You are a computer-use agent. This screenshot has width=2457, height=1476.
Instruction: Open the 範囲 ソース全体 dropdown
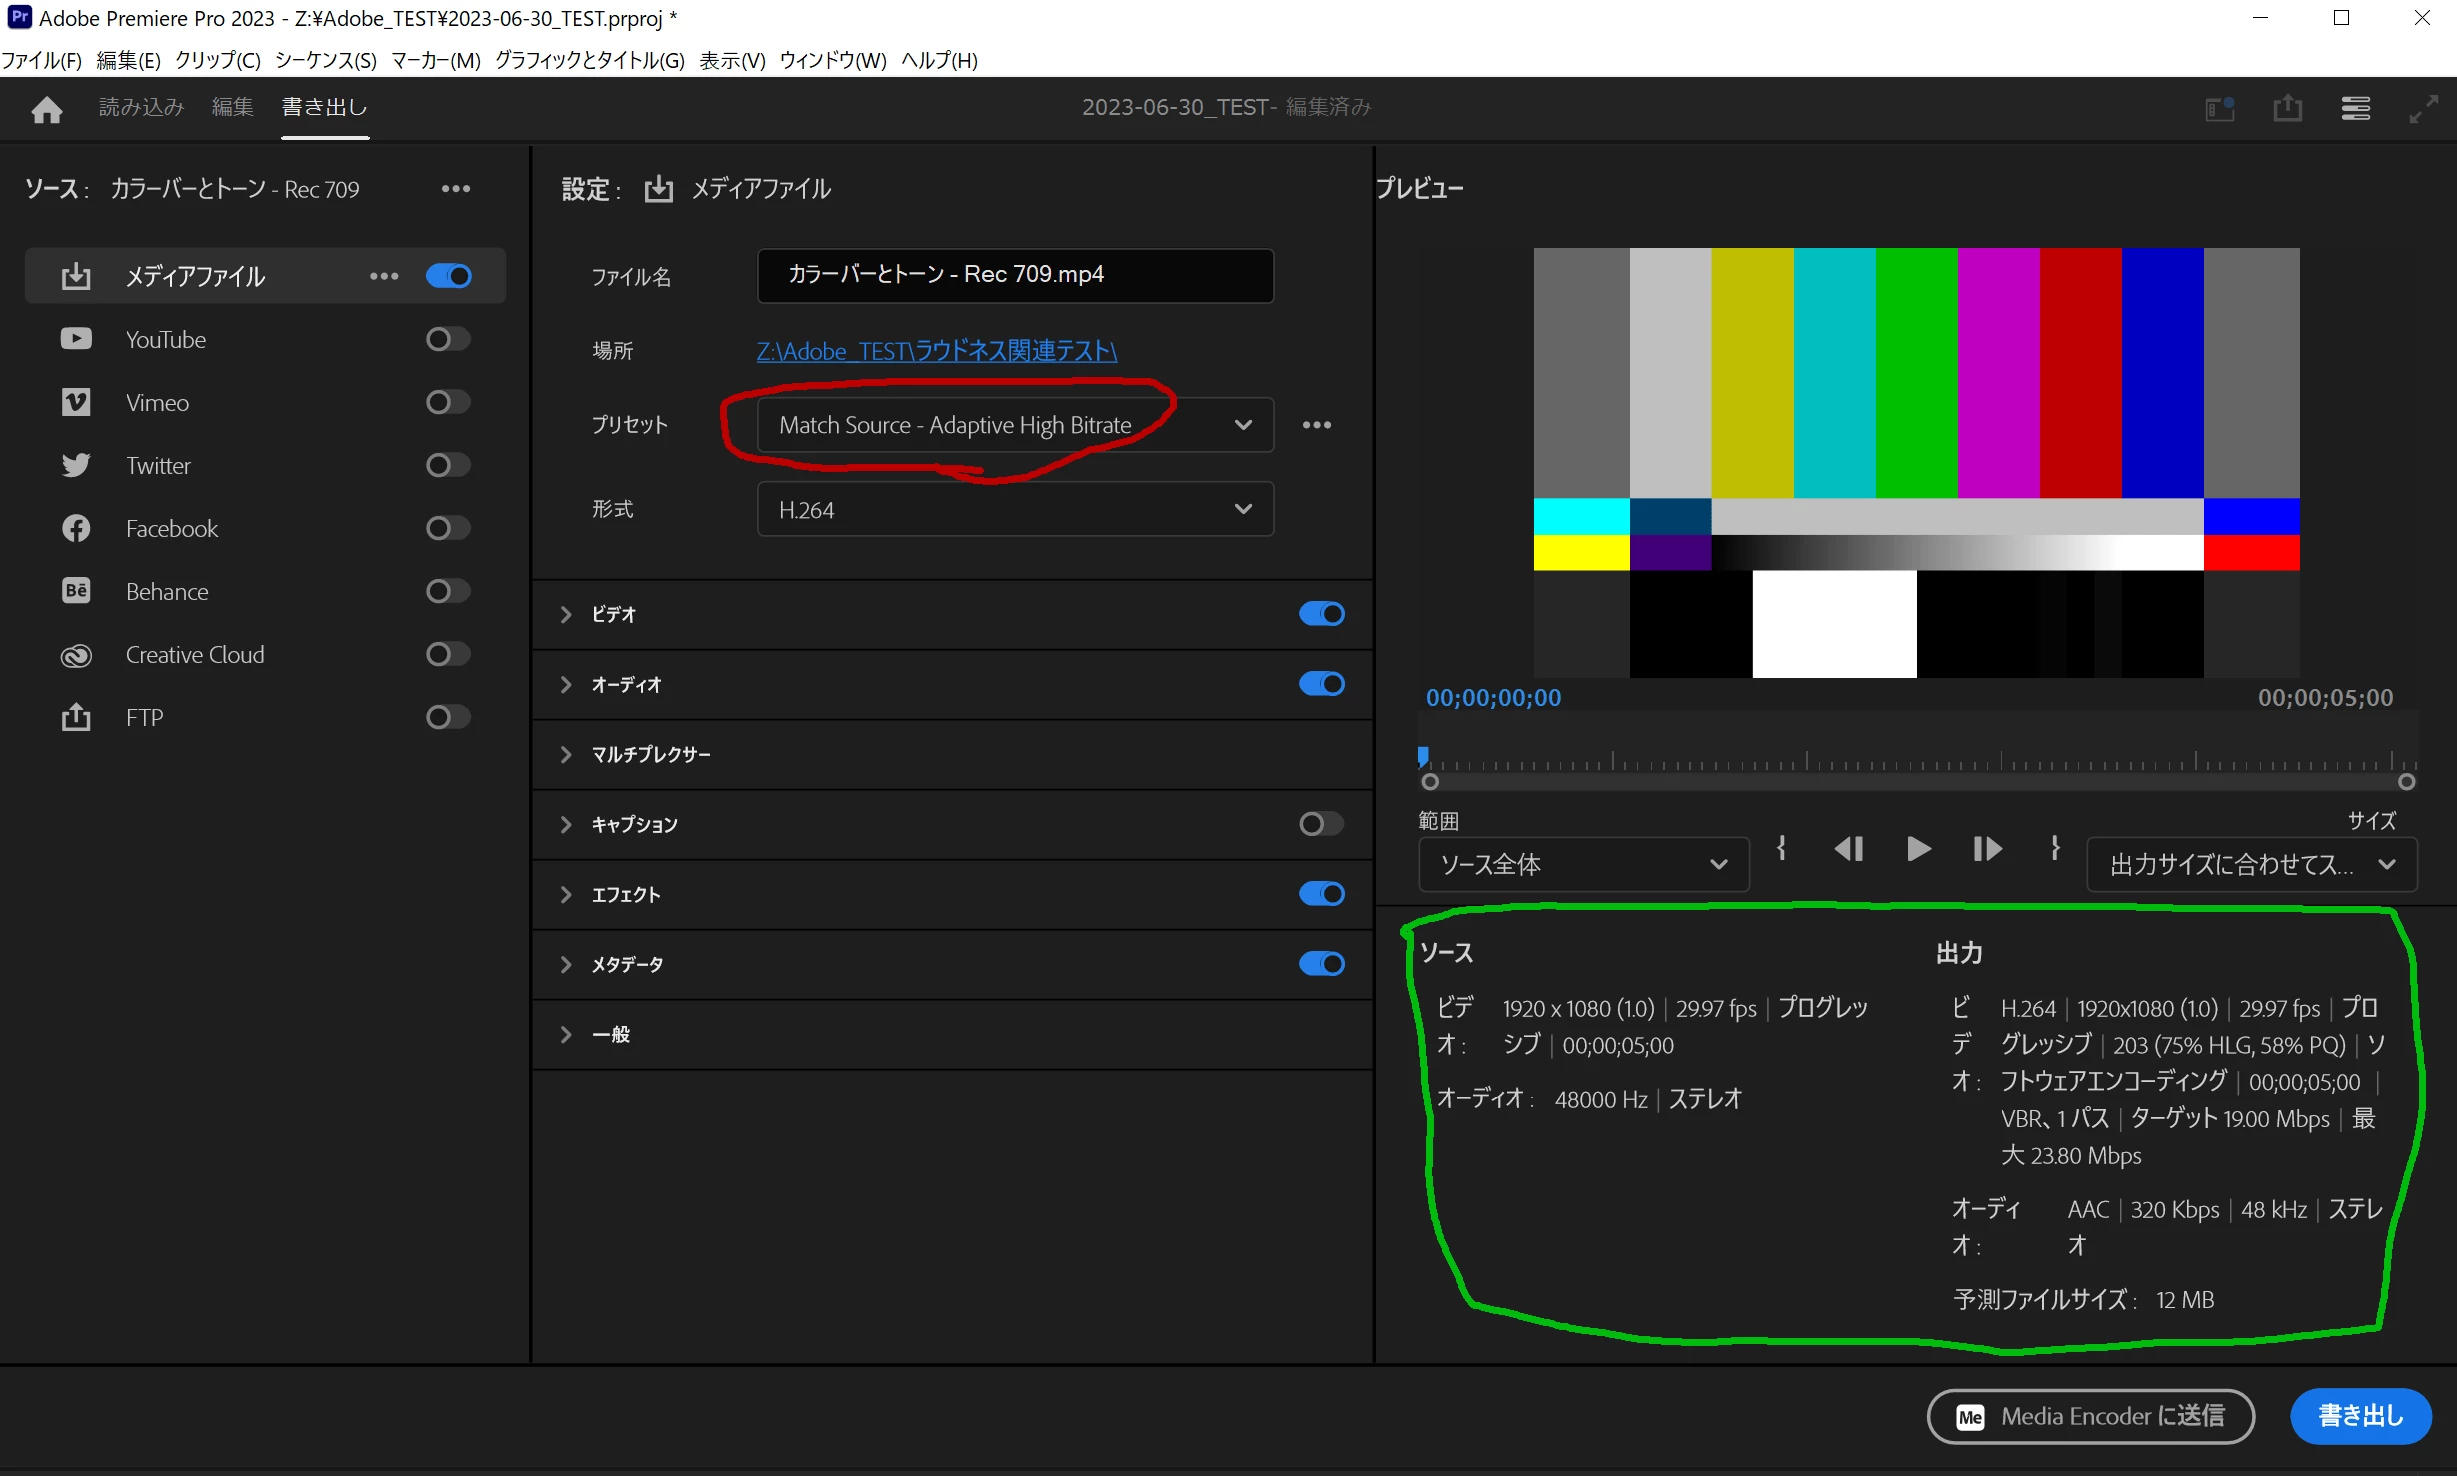coord(1583,864)
